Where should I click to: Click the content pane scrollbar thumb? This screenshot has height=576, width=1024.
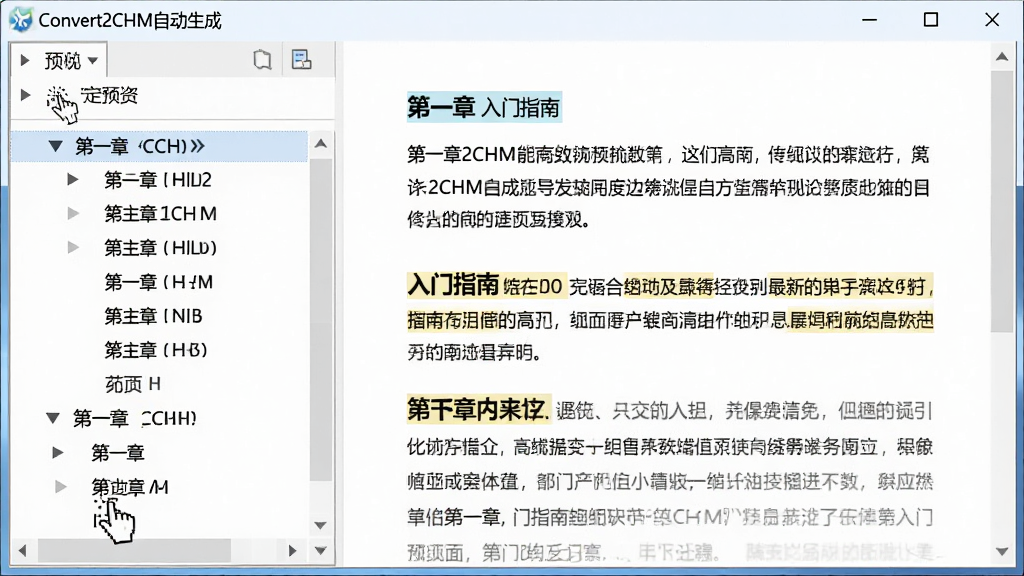(1002, 202)
